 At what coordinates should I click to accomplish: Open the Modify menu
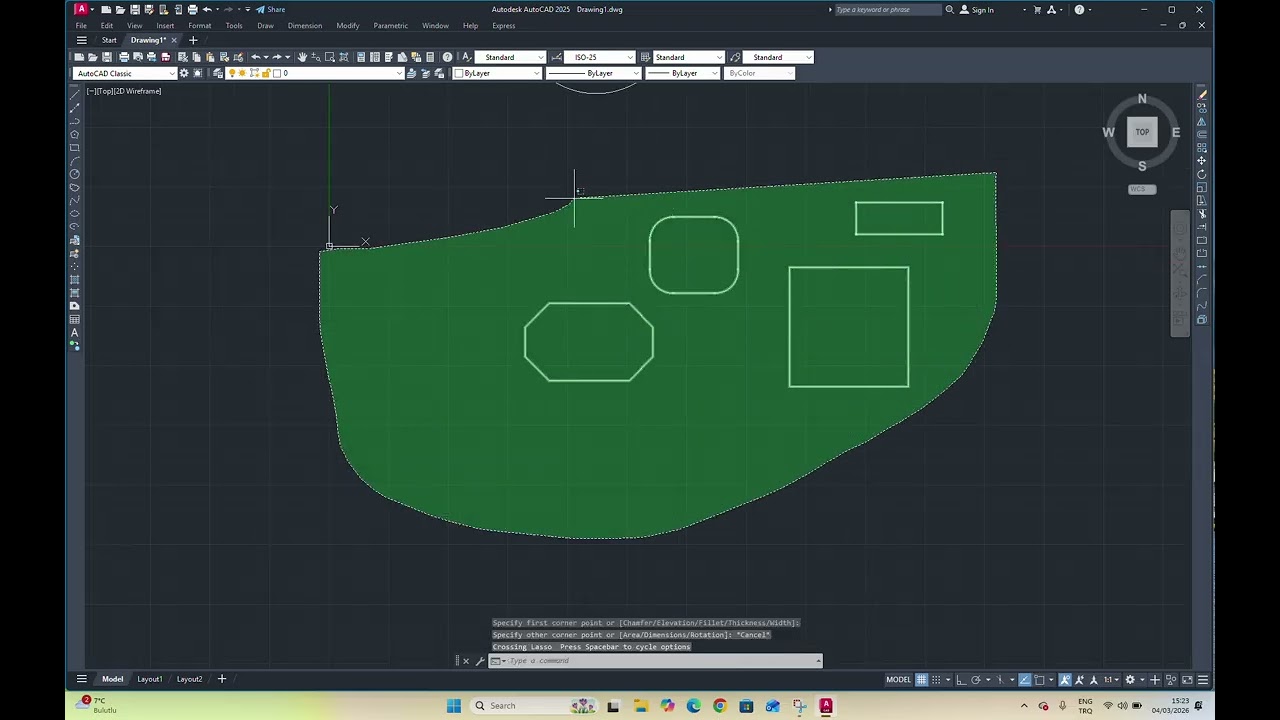[x=347, y=26]
